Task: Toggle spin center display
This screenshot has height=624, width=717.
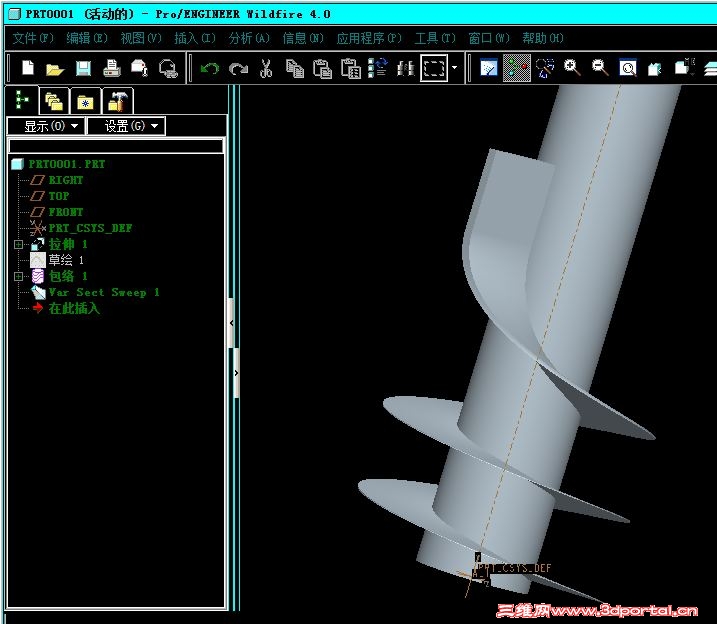Action: click(x=517, y=68)
